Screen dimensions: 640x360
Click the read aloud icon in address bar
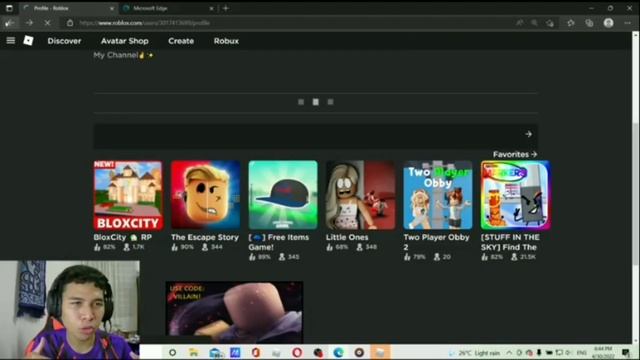click(x=519, y=23)
